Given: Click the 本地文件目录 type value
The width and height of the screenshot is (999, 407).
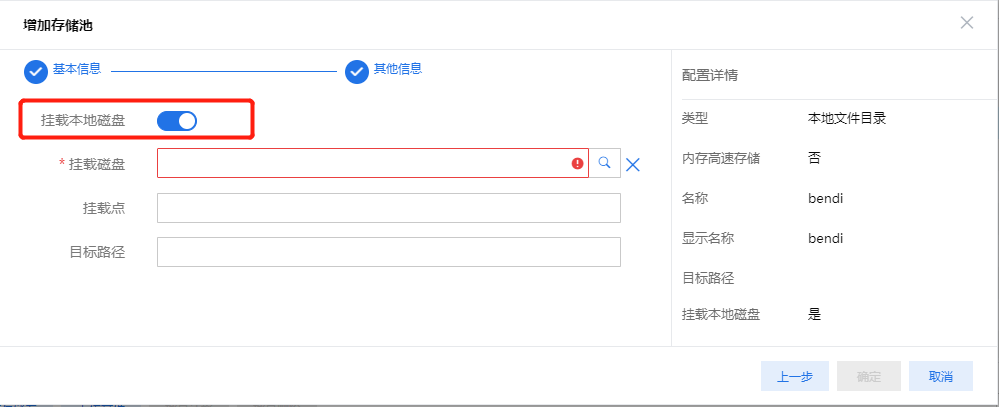Looking at the screenshot, I should tap(846, 118).
